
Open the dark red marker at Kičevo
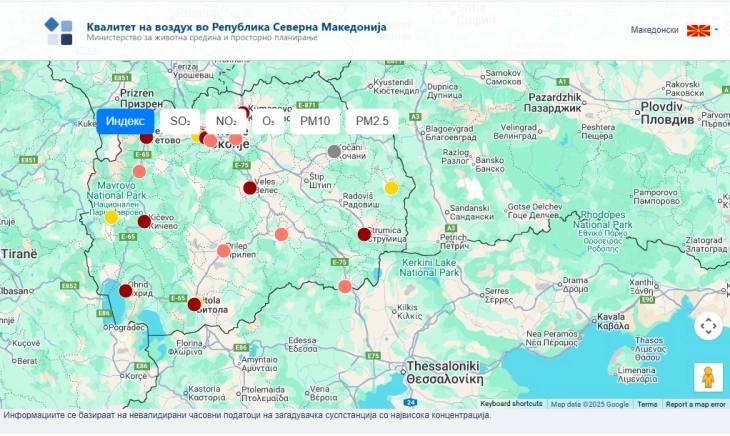144,222
